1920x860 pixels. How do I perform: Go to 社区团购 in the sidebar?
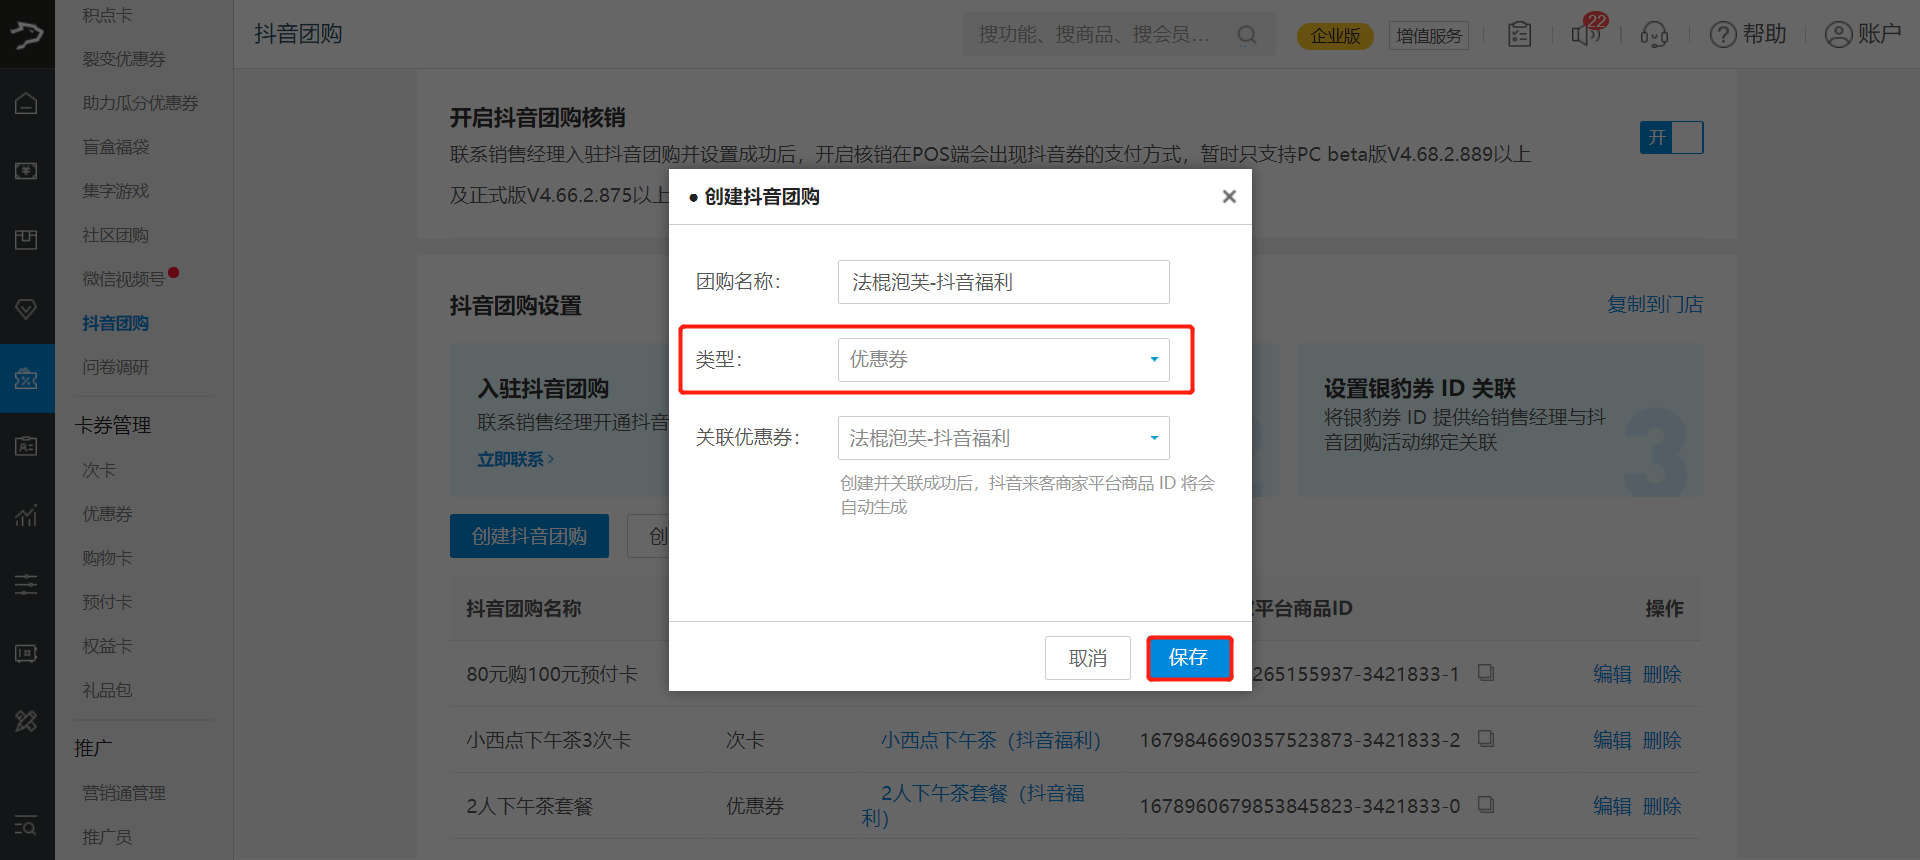tap(116, 236)
